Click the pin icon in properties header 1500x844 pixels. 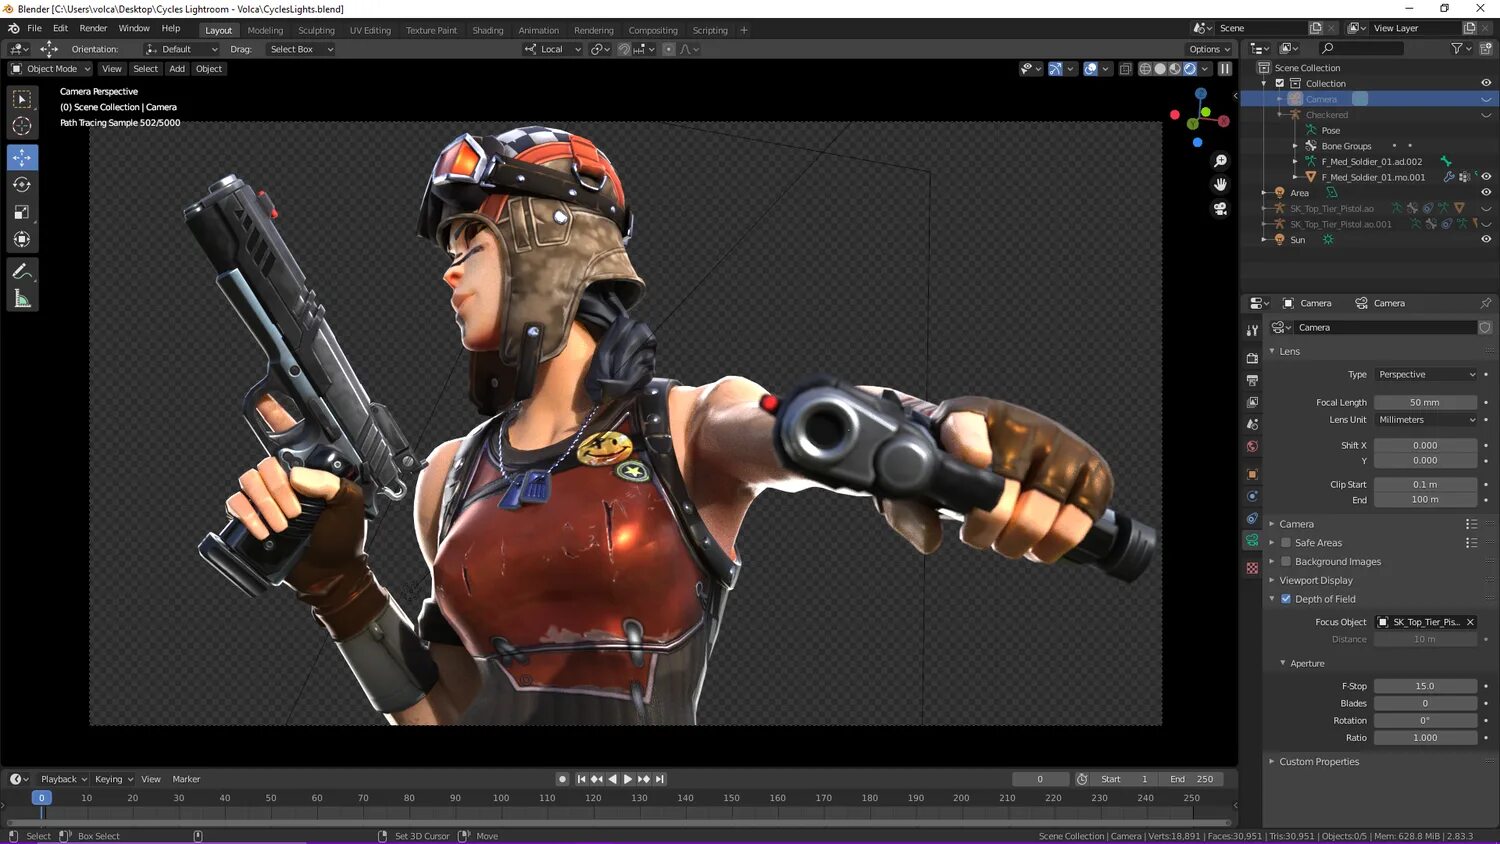pos(1485,303)
